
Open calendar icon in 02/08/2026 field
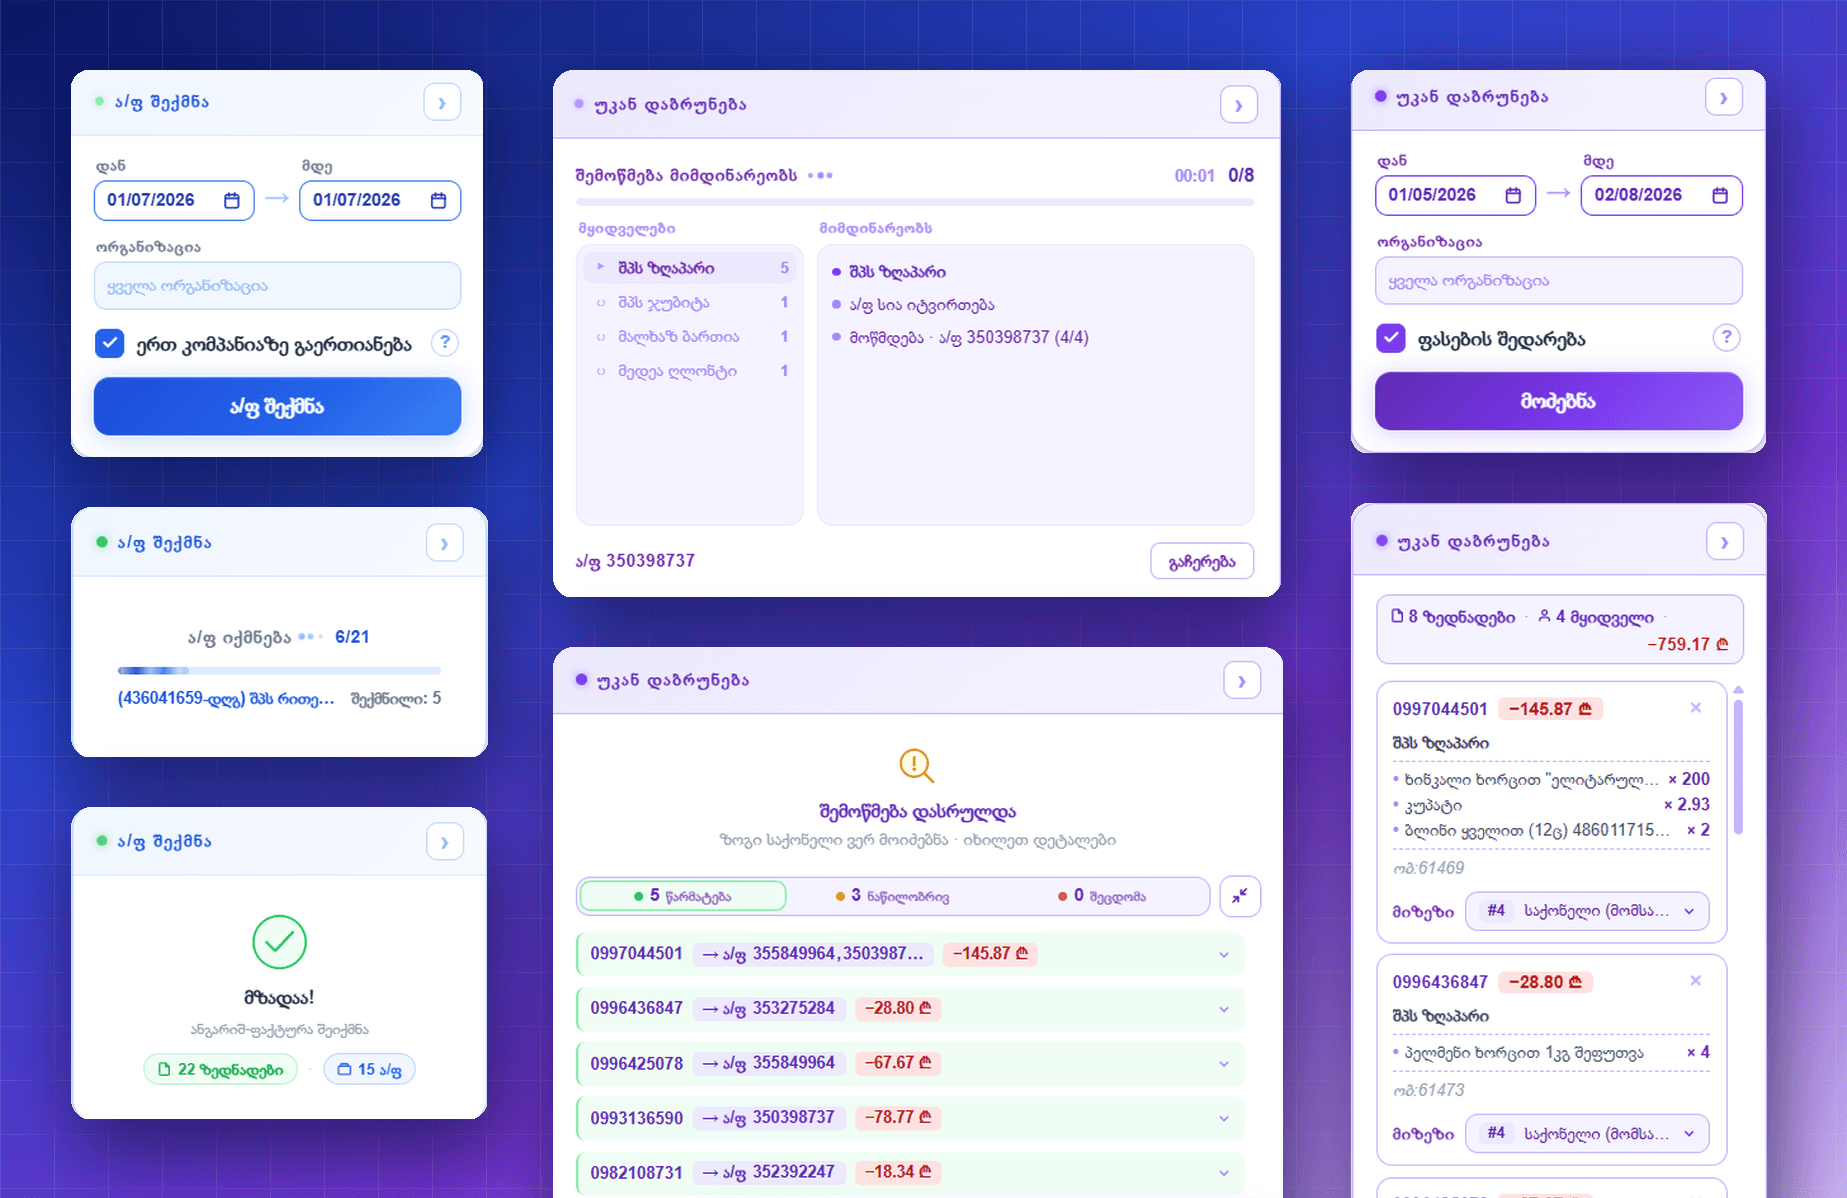1720,195
